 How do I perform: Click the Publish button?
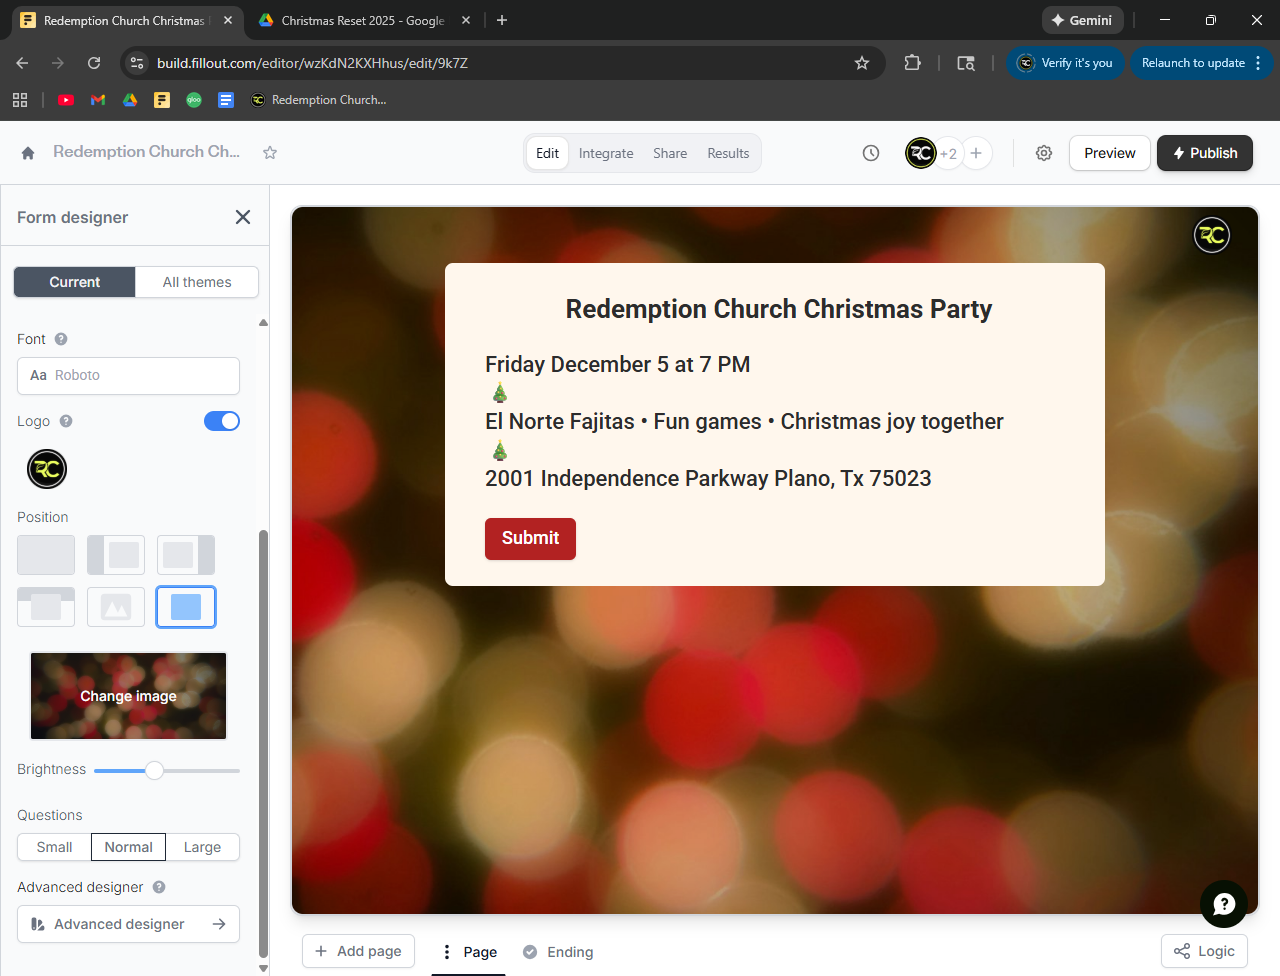point(1204,153)
